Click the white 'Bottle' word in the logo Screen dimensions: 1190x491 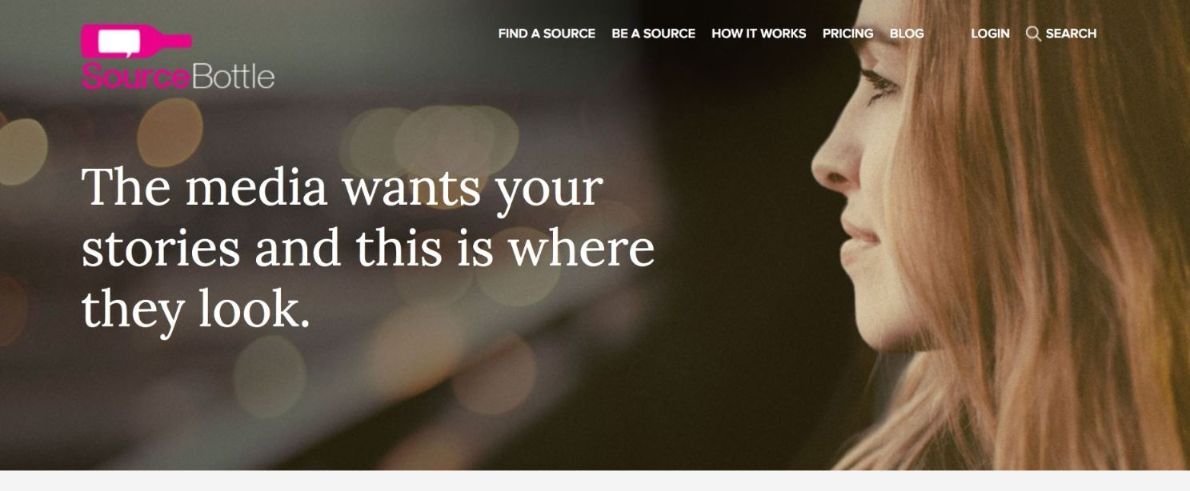pyautogui.click(x=233, y=77)
